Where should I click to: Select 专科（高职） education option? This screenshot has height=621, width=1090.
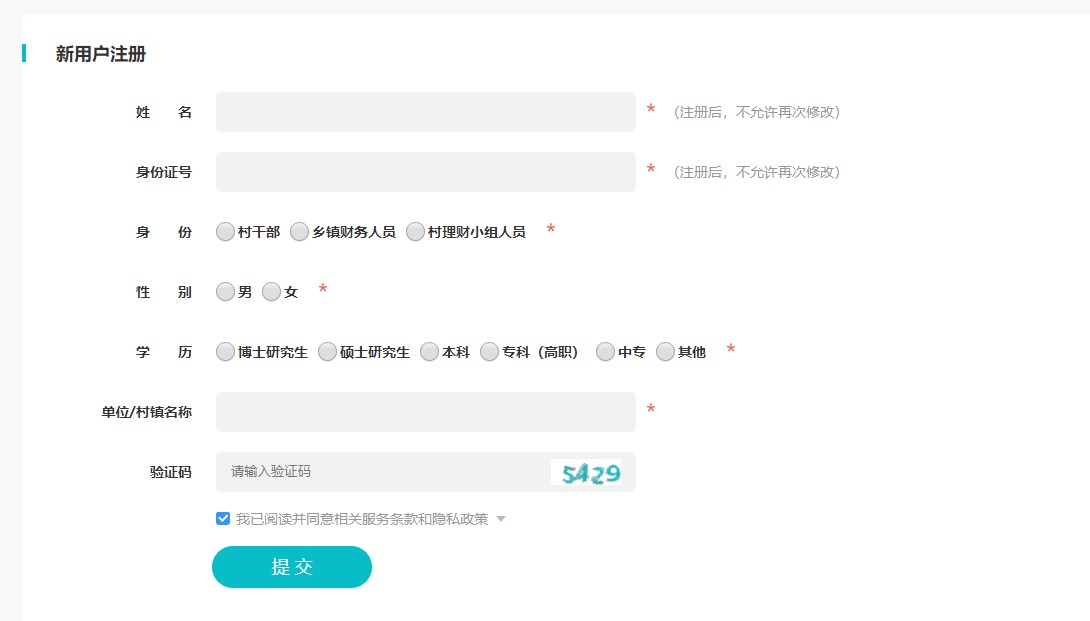pos(490,352)
